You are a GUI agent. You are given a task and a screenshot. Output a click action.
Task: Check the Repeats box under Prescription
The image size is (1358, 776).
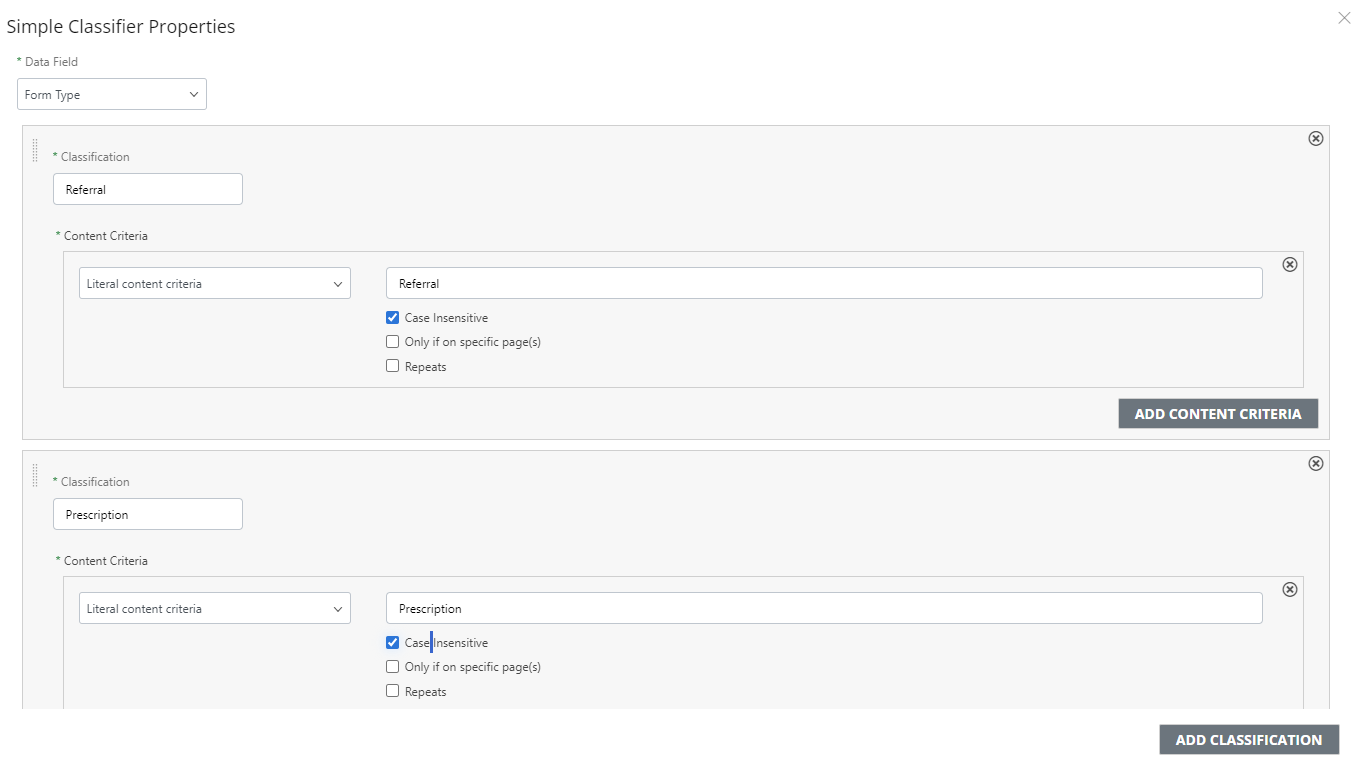tap(393, 691)
